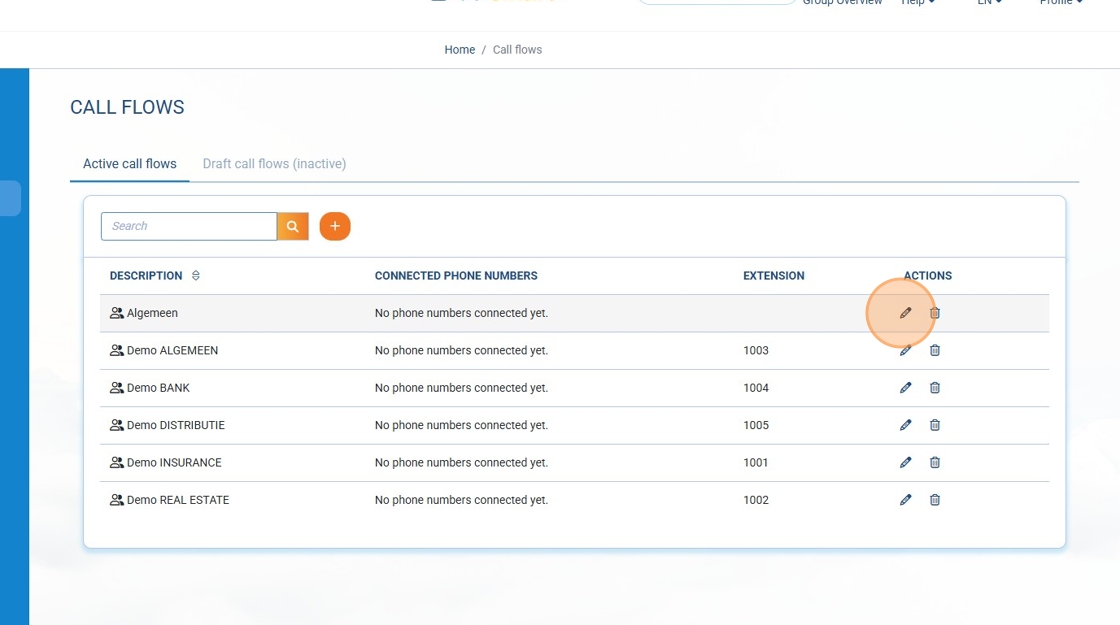Delete the Demo INSURANCE call flow

tap(935, 462)
